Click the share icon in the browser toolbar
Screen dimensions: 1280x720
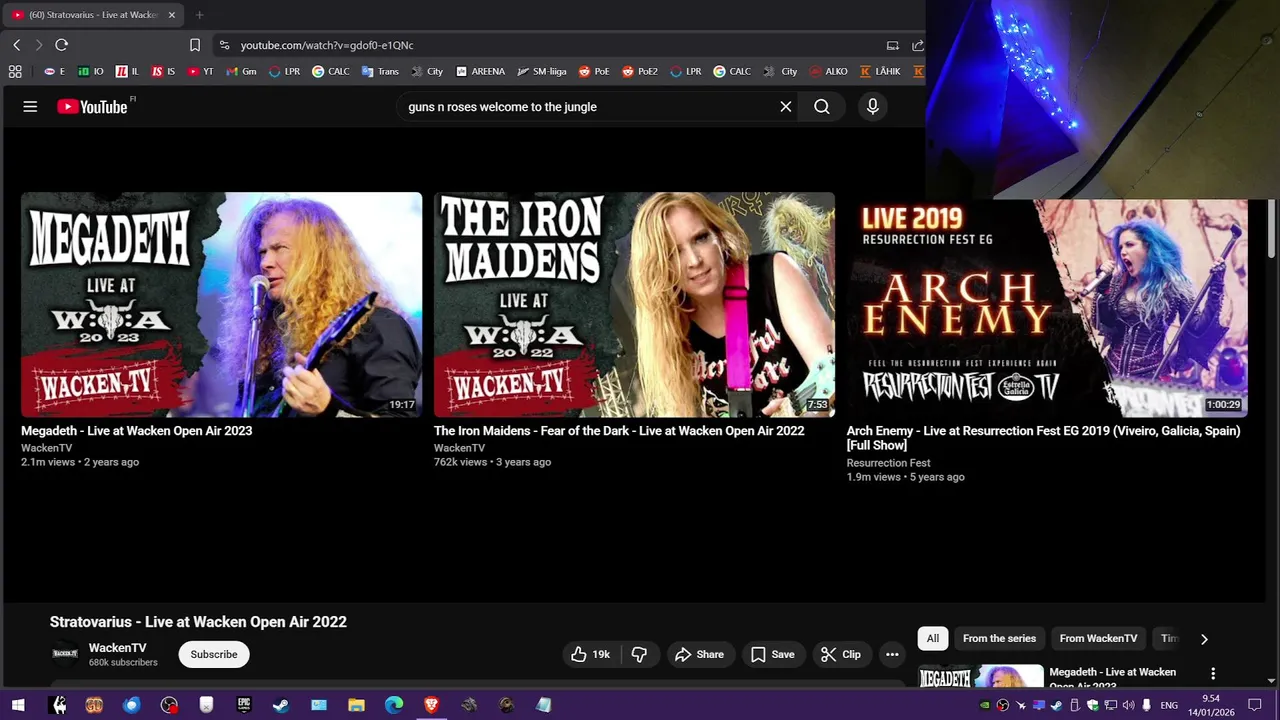[x=917, y=45]
